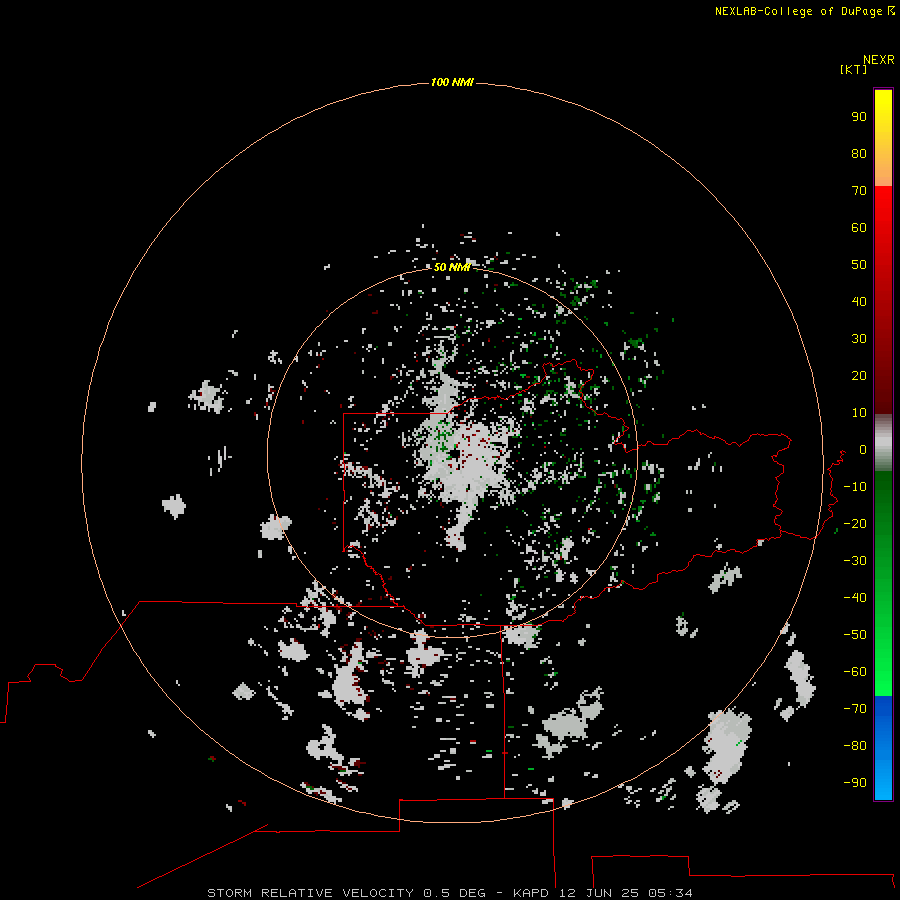Click the 70 value on velocity scale
Image resolution: width=900 pixels, height=900 pixels.
pyautogui.click(x=859, y=191)
